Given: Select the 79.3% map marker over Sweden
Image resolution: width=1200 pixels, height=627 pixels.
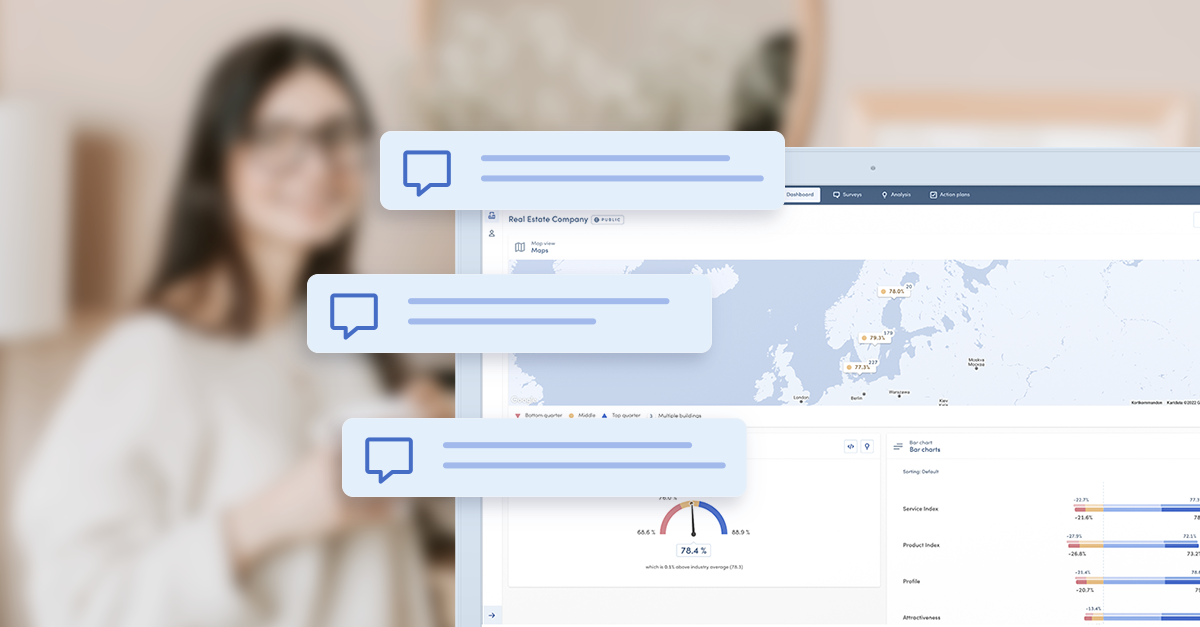Looking at the screenshot, I should pos(874,338).
